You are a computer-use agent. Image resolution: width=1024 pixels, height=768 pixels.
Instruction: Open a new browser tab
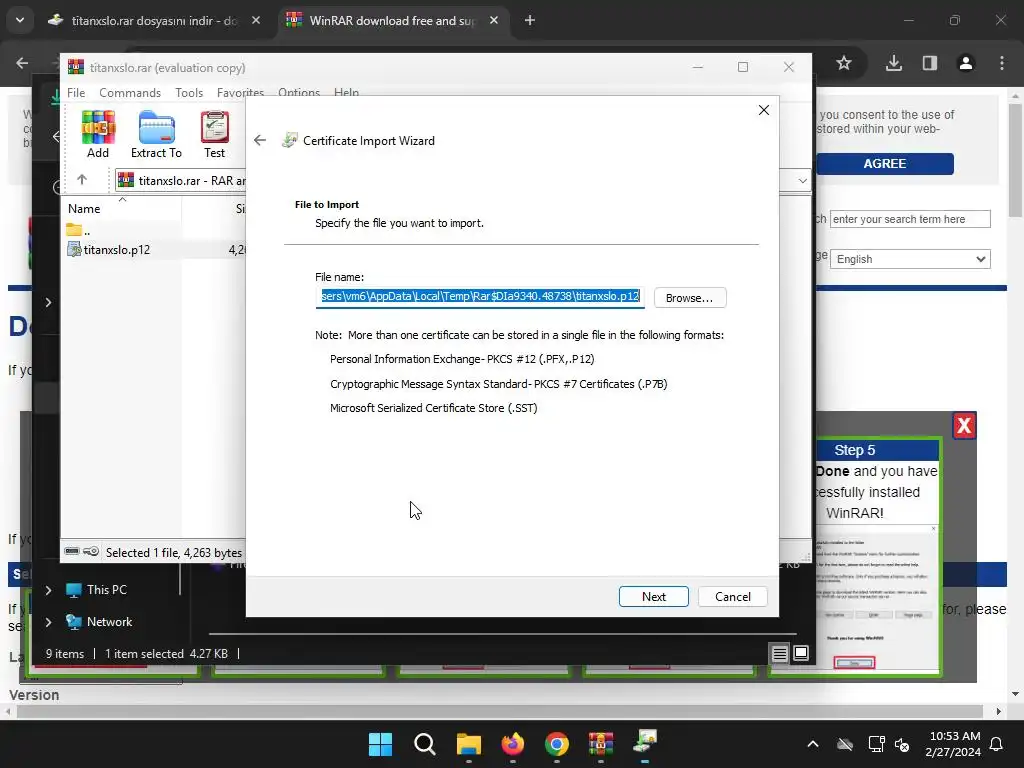[530, 20]
